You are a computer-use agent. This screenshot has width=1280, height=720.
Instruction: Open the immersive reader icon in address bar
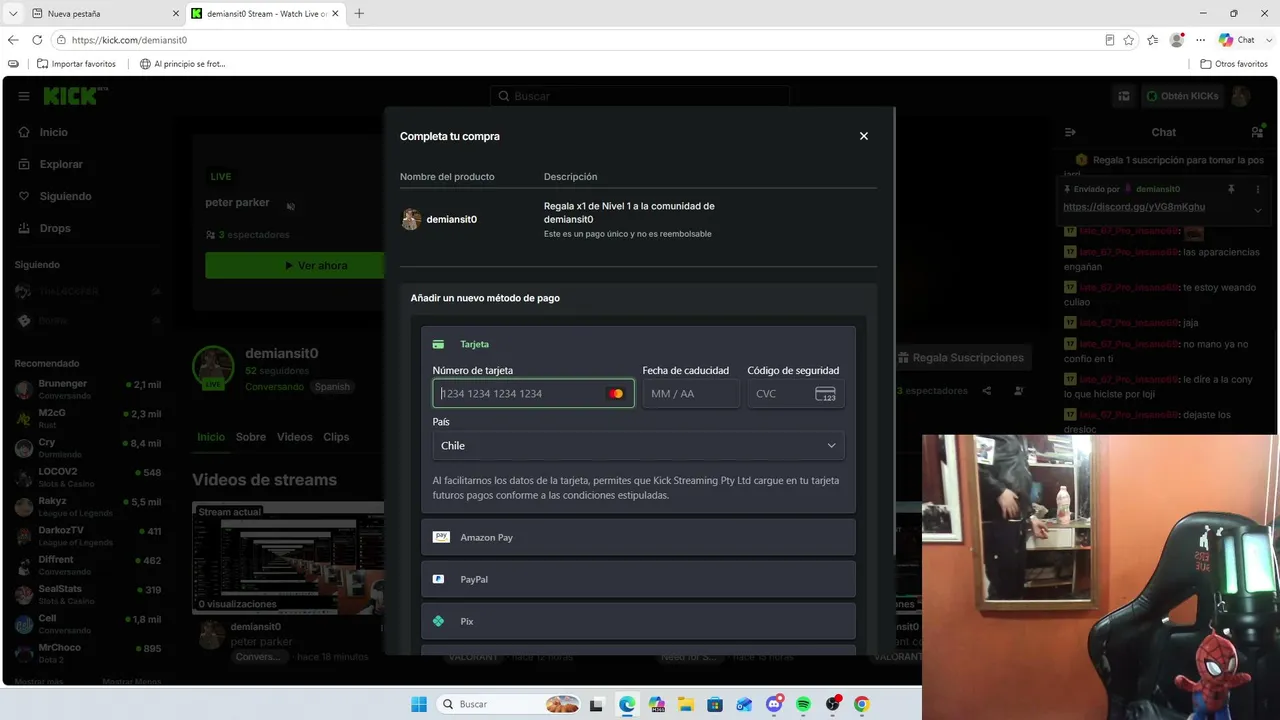coord(1110,40)
